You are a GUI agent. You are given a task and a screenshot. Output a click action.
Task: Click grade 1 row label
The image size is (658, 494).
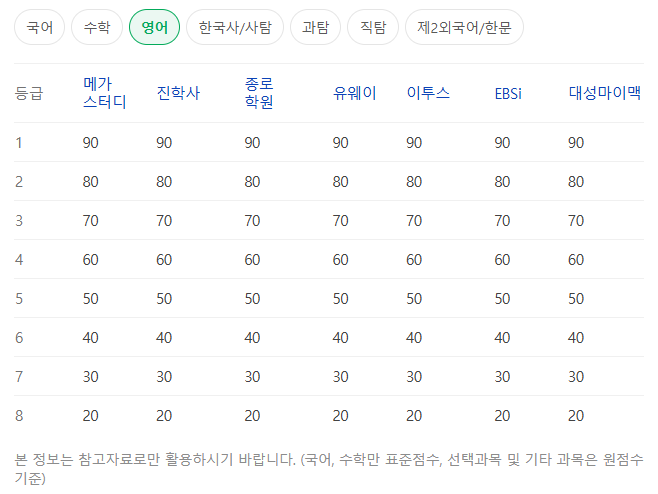pyautogui.click(x=19, y=143)
